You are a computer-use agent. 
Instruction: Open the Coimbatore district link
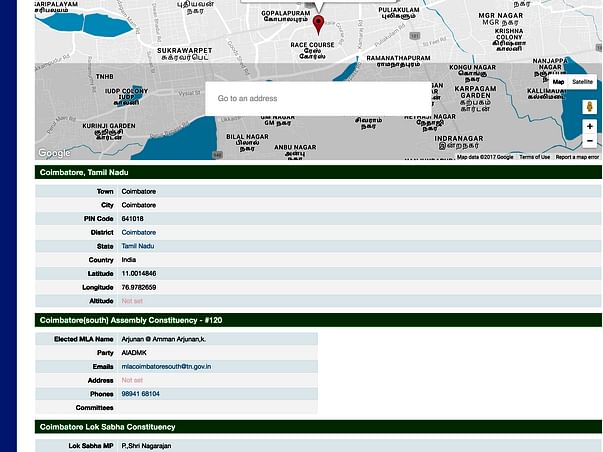pyautogui.click(x=139, y=232)
